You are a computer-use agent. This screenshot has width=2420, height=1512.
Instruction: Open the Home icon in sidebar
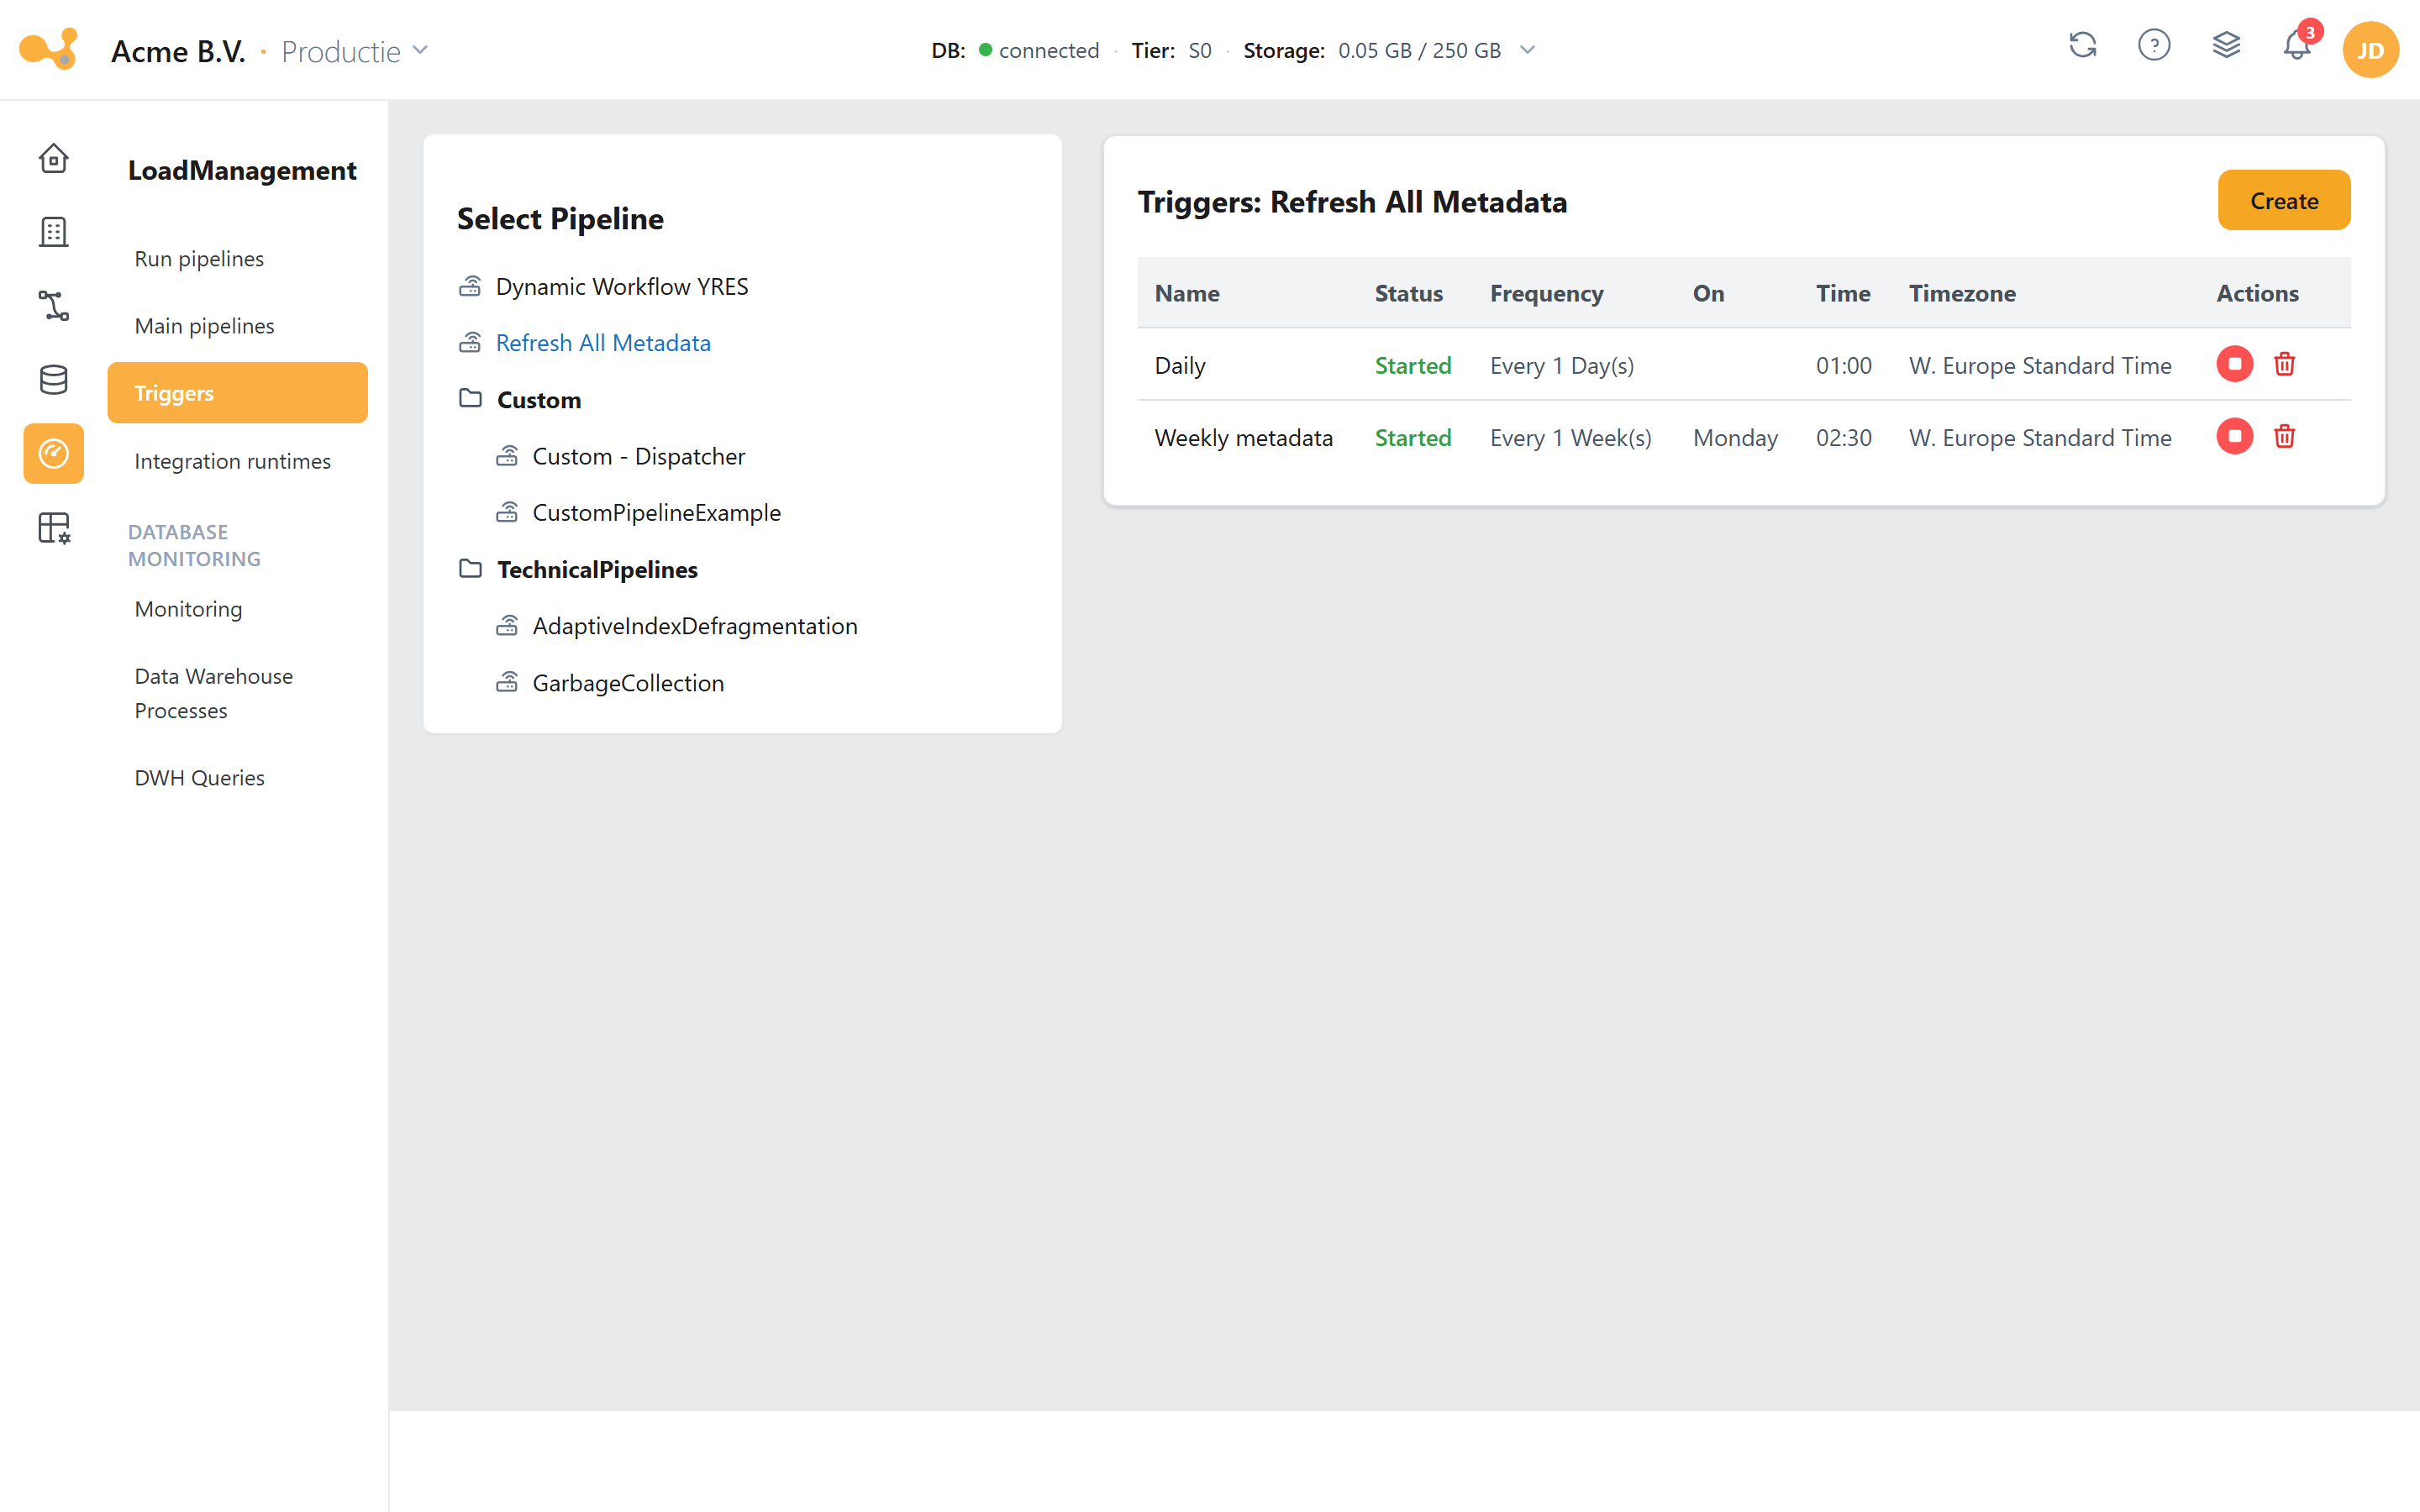[x=53, y=158]
